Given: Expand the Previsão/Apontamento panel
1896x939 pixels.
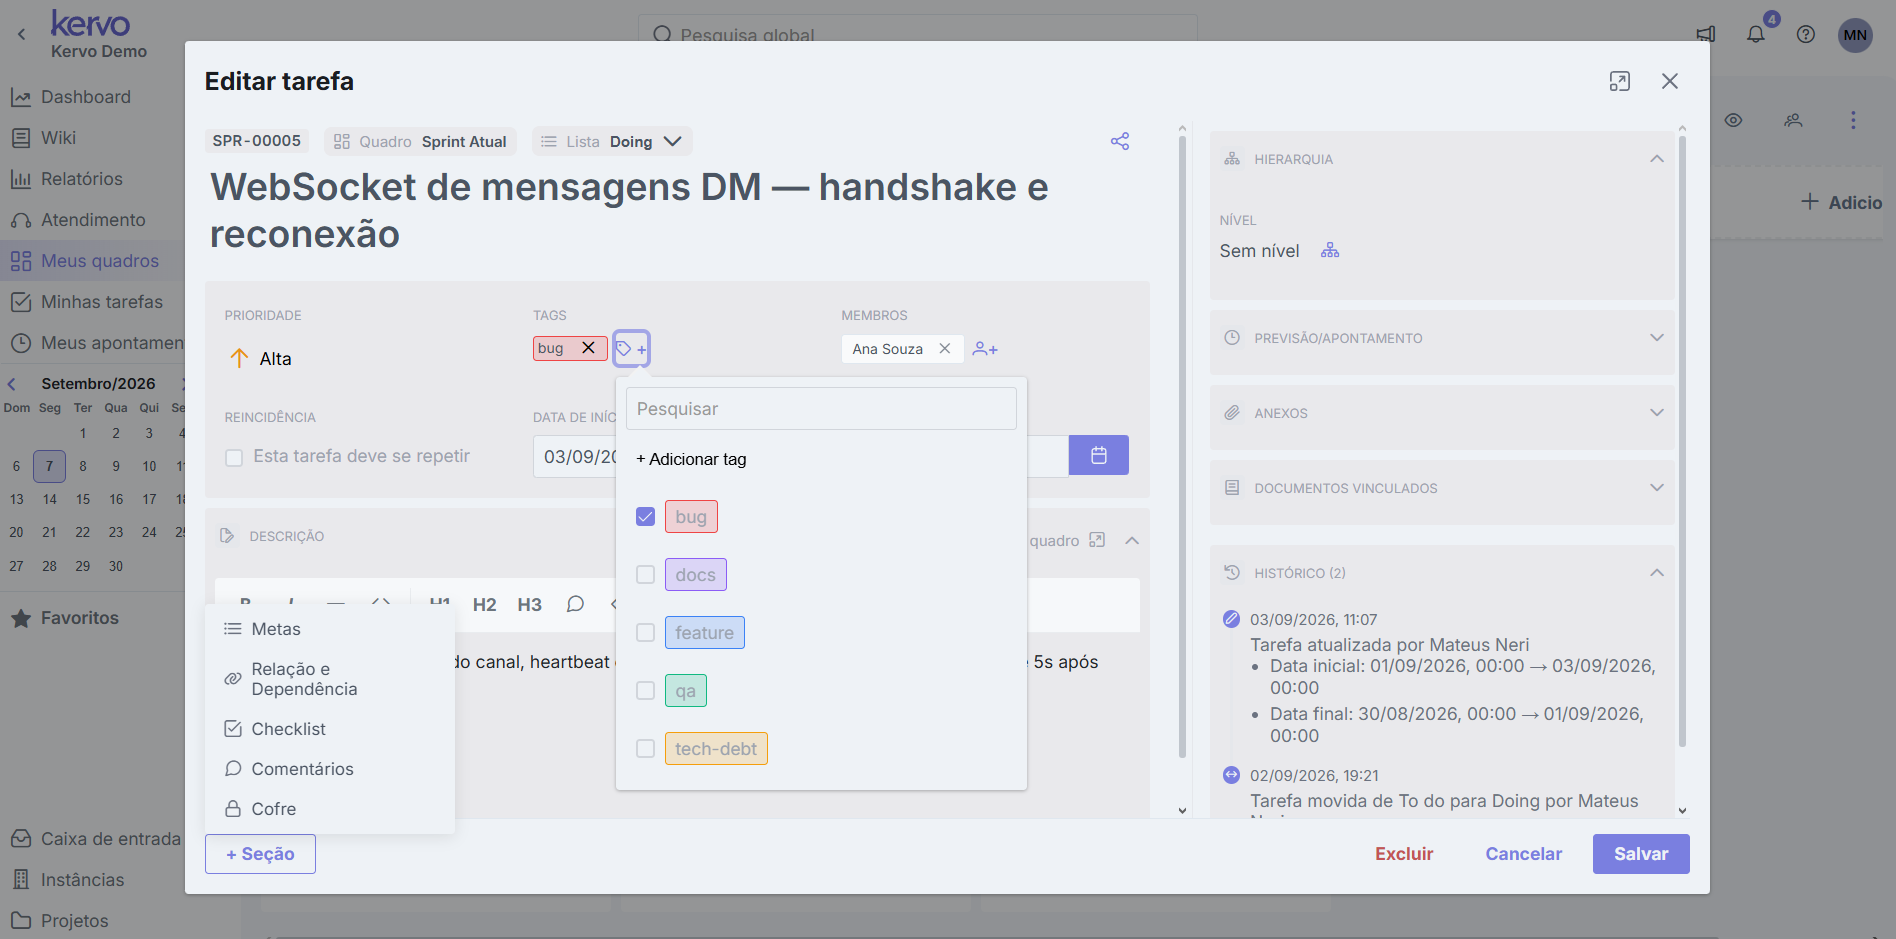Looking at the screenshot, I should [1657, 338].
